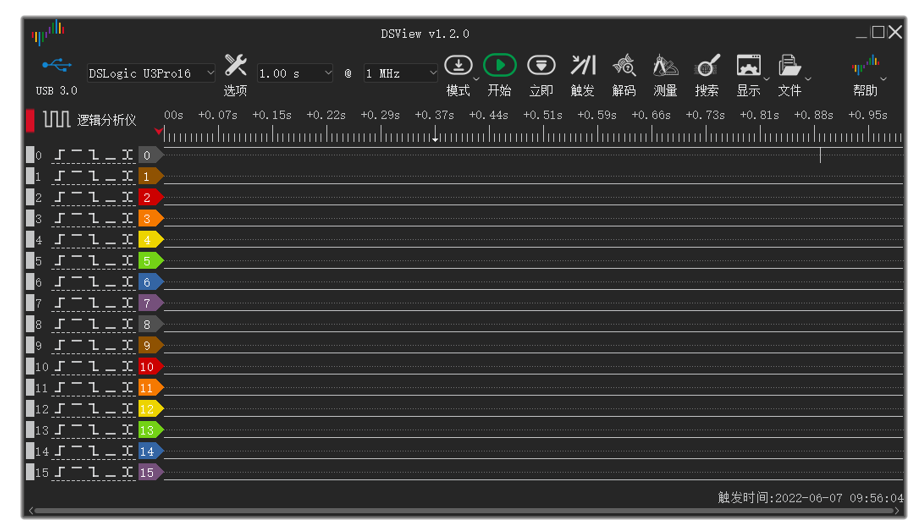Start capture with the 开始 button

[x=499, y=66]
